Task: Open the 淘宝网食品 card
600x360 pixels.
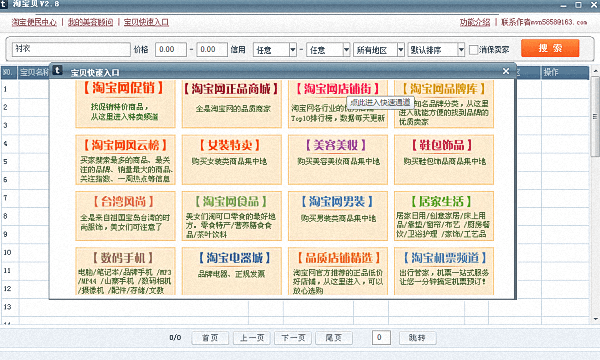Action: pos(232,216)
